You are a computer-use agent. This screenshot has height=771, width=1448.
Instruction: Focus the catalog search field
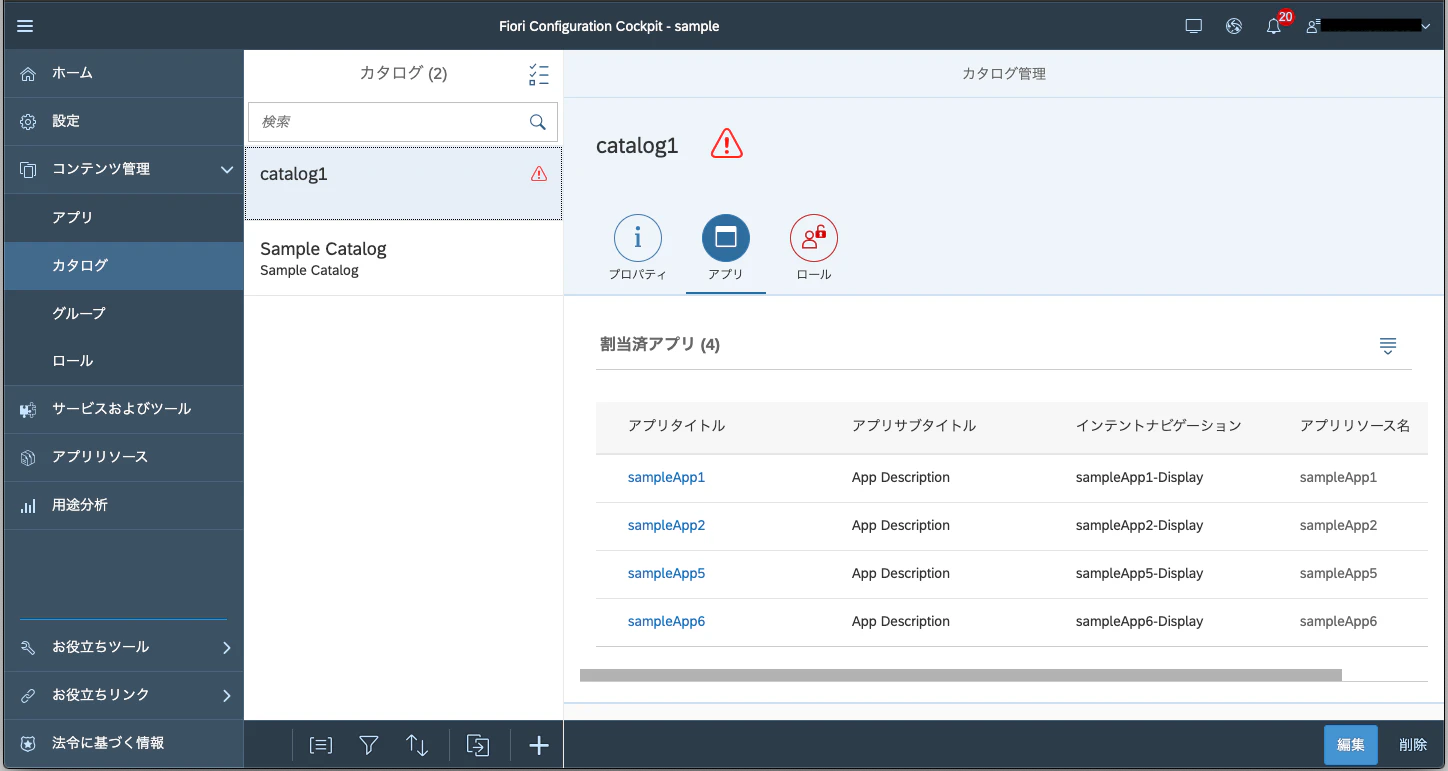[402, 122]
